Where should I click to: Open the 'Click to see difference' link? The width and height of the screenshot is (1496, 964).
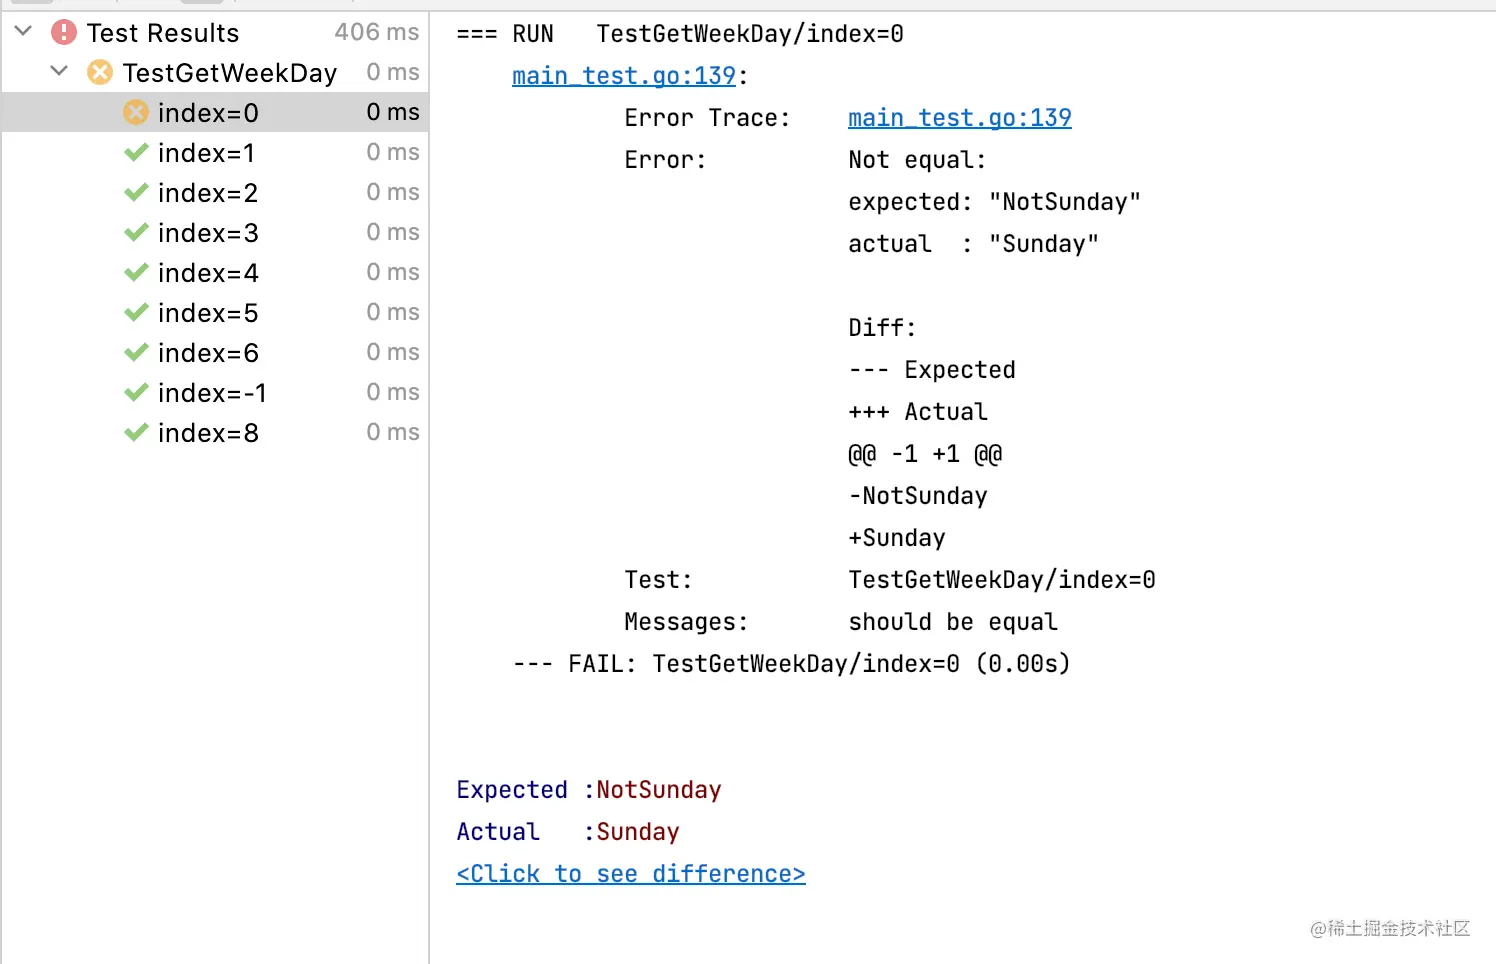631,874
